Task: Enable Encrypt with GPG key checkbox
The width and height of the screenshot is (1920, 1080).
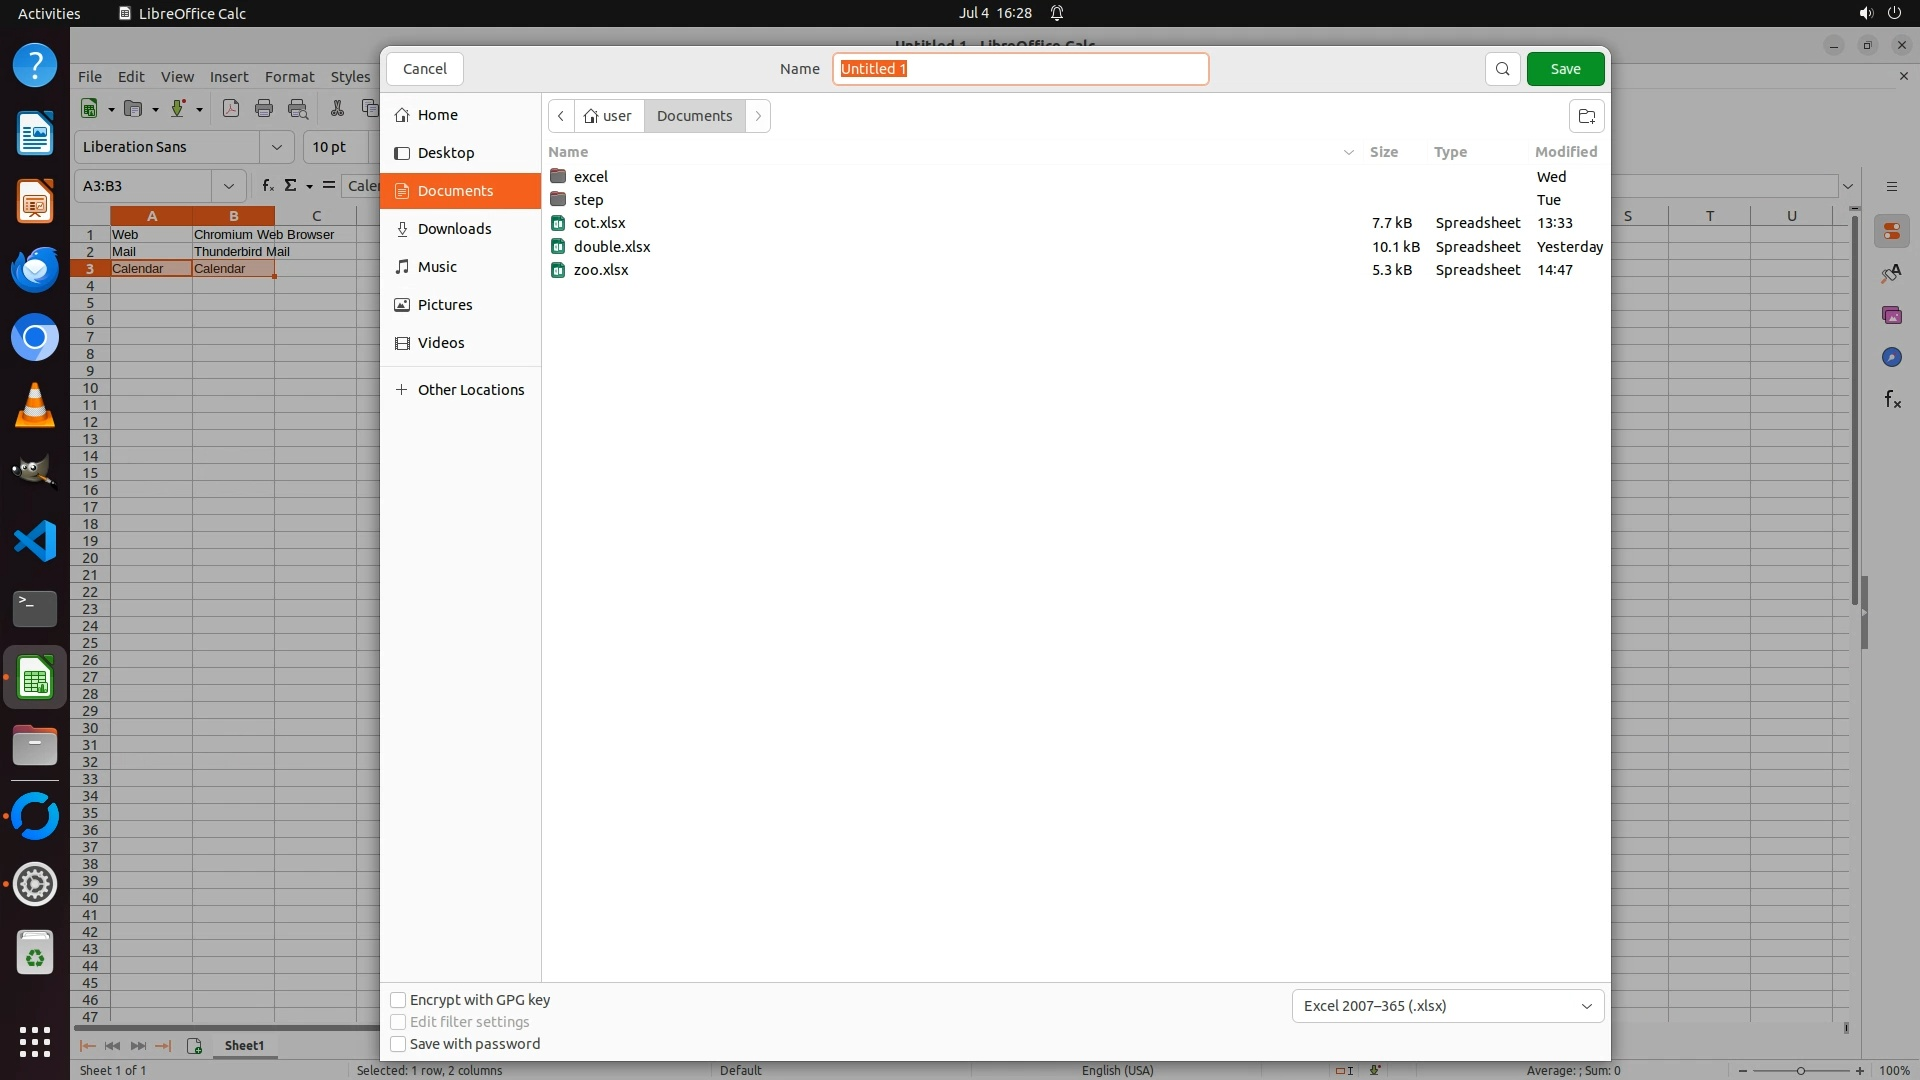Action: tap(398, 1000)
